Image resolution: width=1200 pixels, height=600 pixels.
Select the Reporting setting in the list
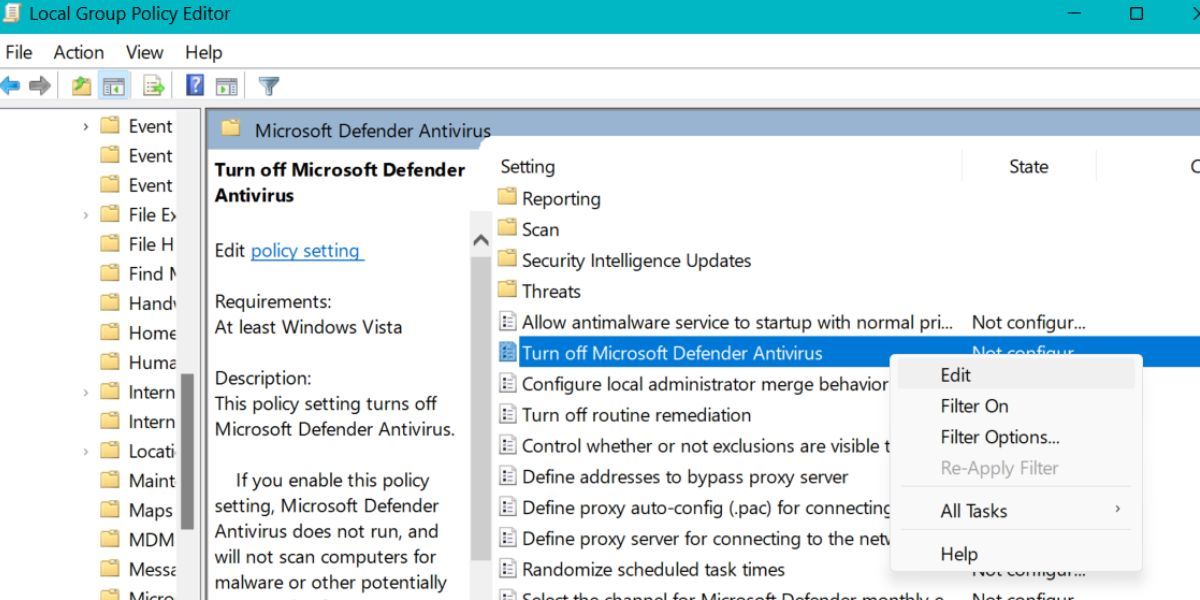point(562,198)
